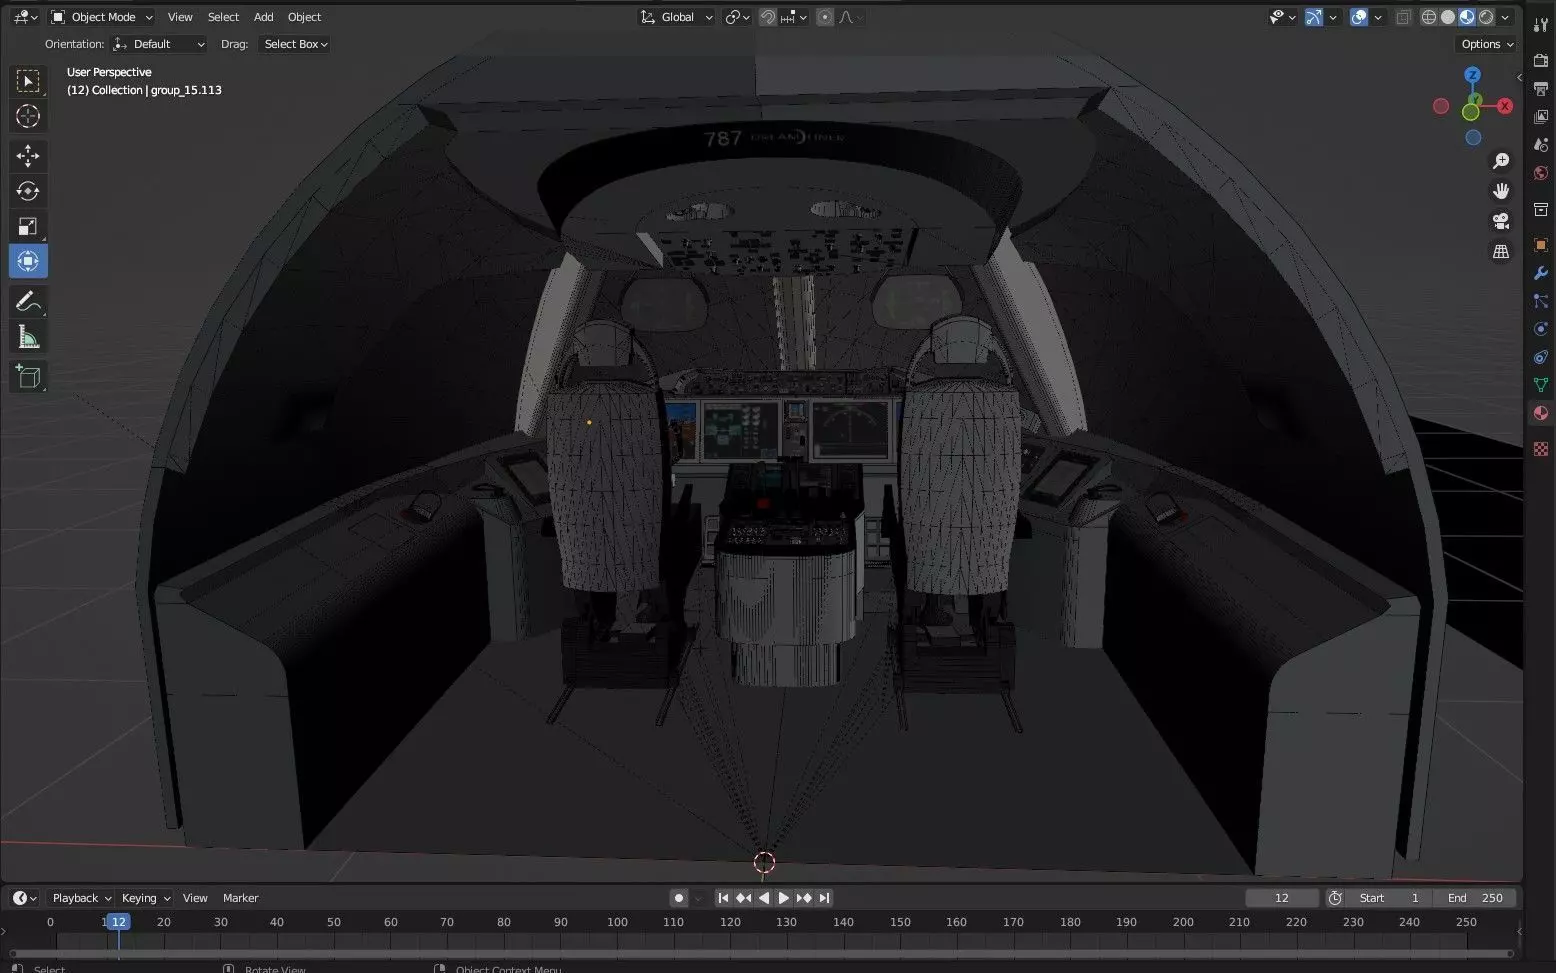Switch to rendered shading
This screenshot has height=973, width=1556.
[x=1486, y=17]
